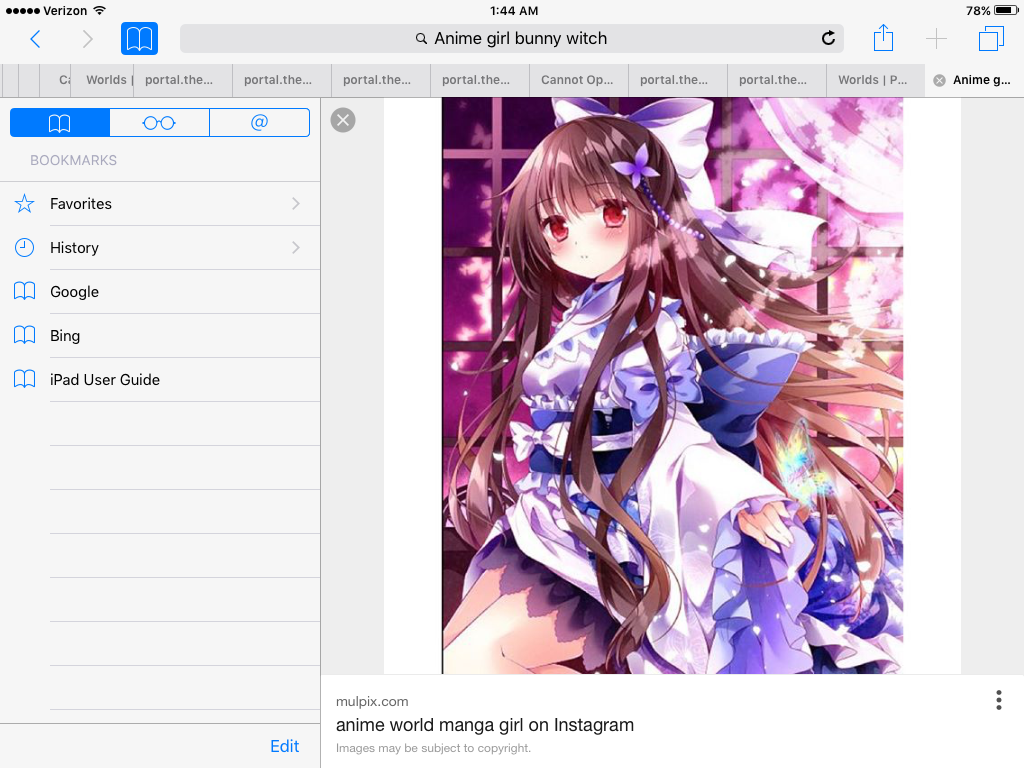The width and height of the screenshot is (1024, 768).
Task: Switch to Shared Links @ segment
Action: [259, 123]
